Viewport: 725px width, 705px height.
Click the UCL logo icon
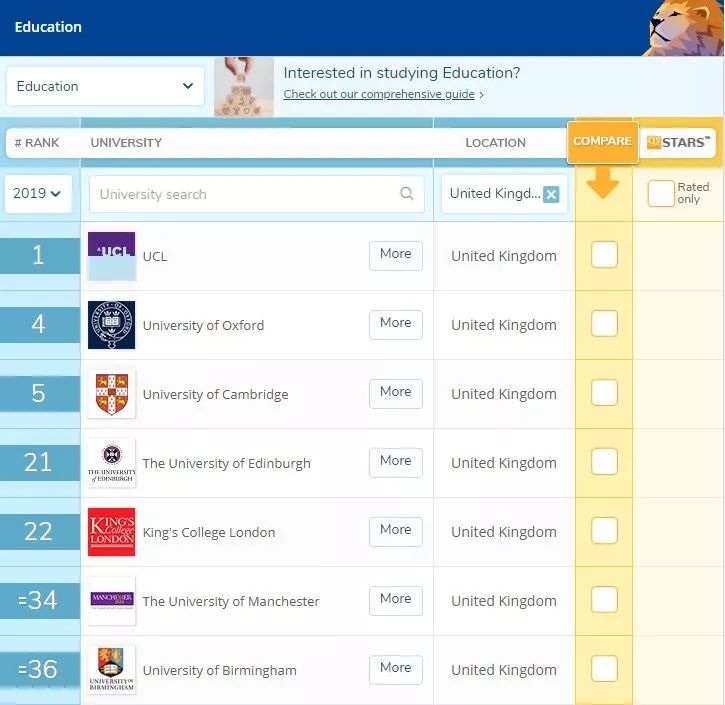111,256
